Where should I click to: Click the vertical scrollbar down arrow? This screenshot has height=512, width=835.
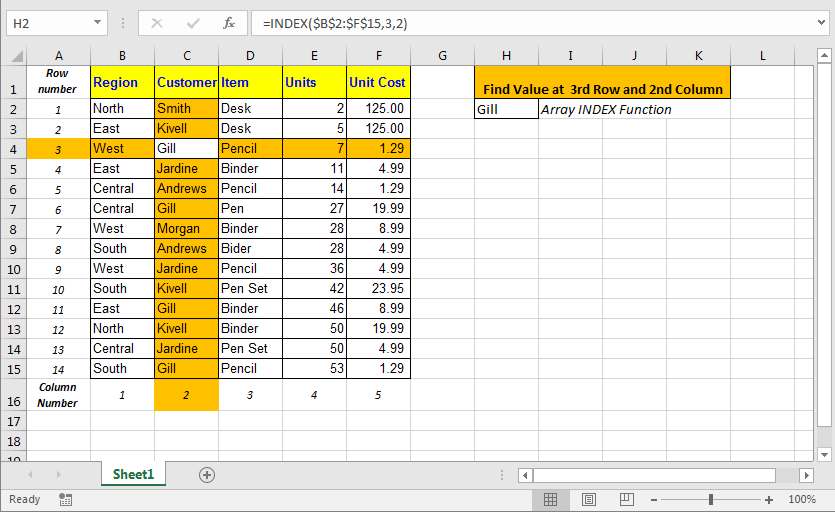pos(824,454)
